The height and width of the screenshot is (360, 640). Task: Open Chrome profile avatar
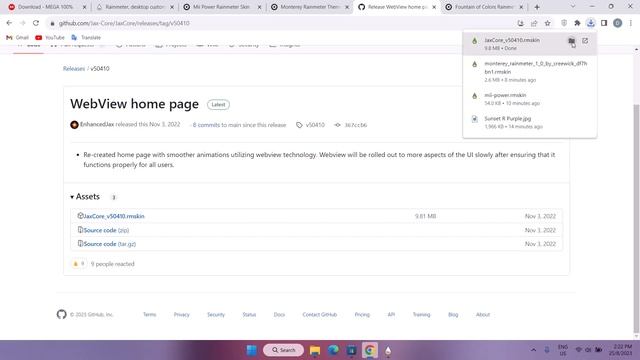tap(618, 23)
